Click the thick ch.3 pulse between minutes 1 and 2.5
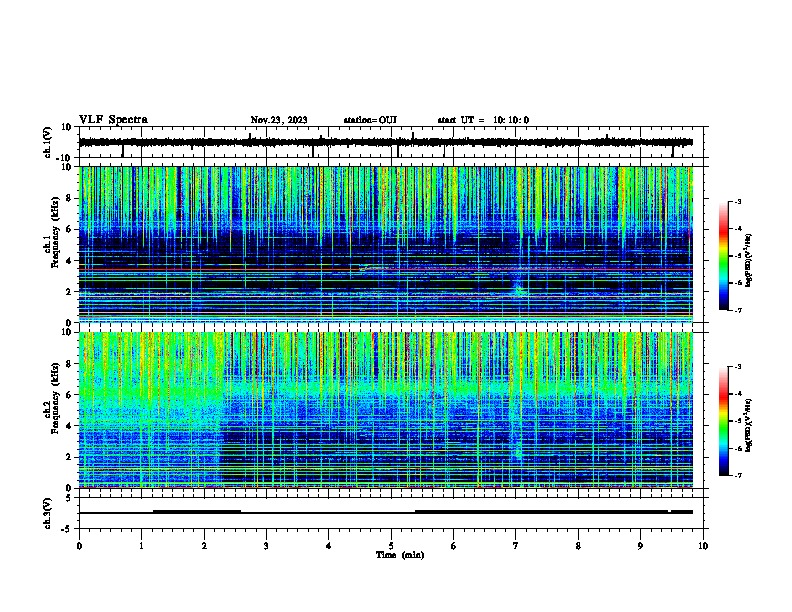 tap(197, 512)
